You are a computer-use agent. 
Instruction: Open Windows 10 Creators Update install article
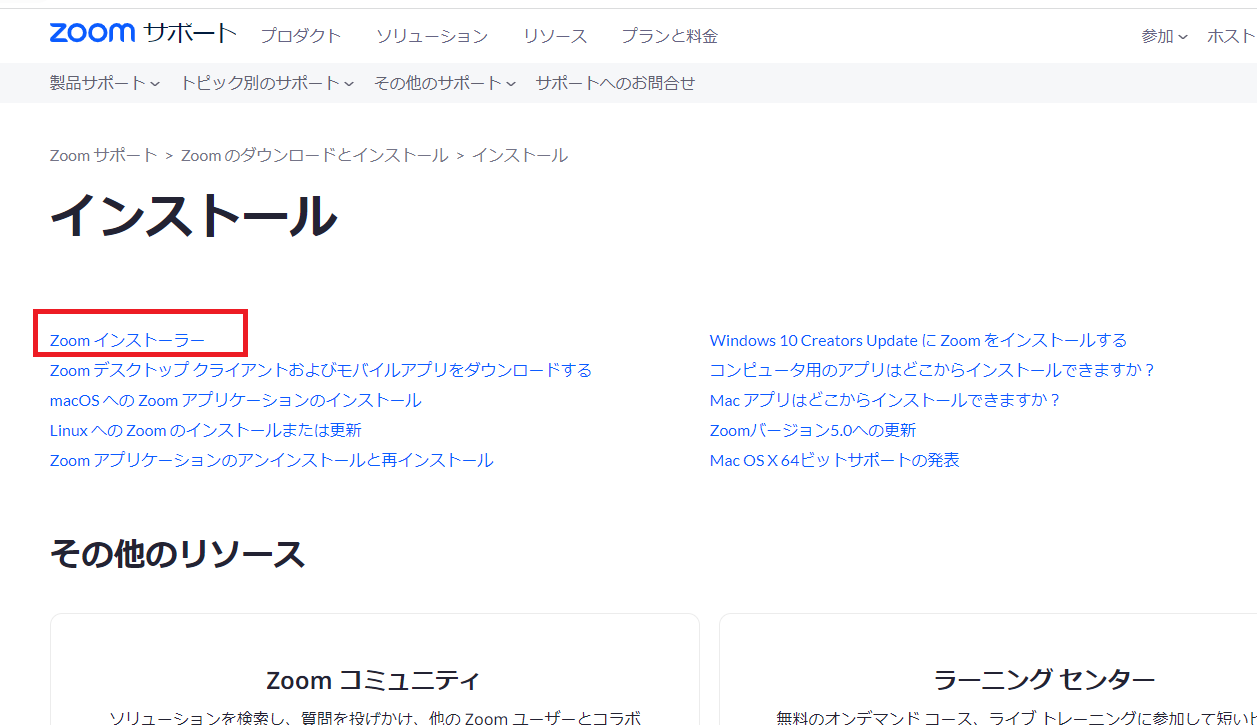pyautogui.click(x=918, y=340)
